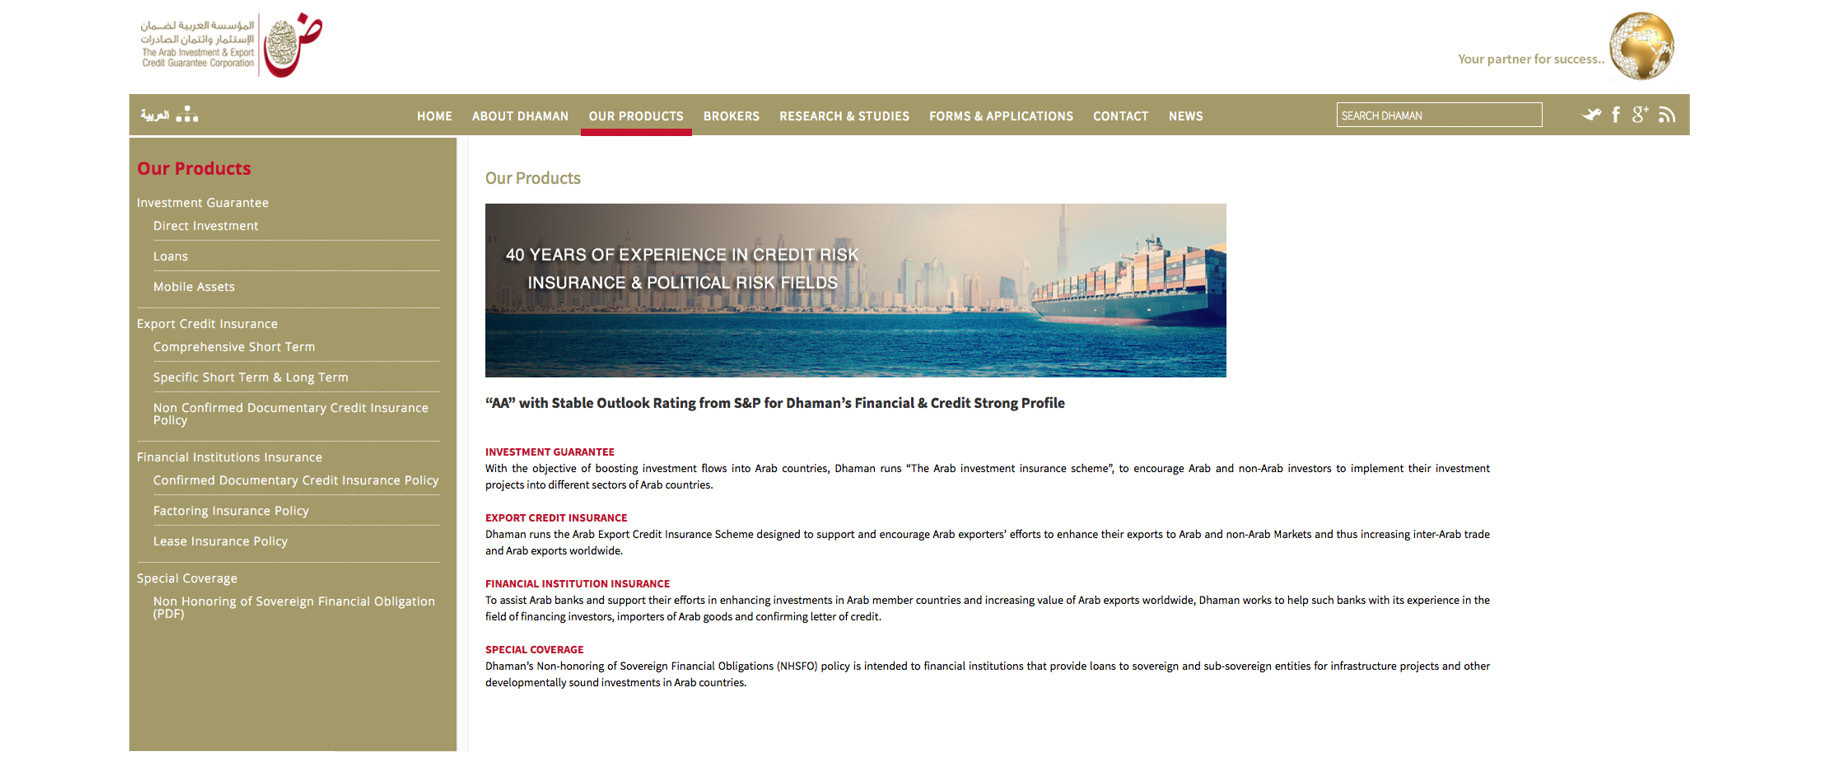This screenshot has width=1823, height=757.
Task: Click the golden globe image
Action: pos(1641,46)
